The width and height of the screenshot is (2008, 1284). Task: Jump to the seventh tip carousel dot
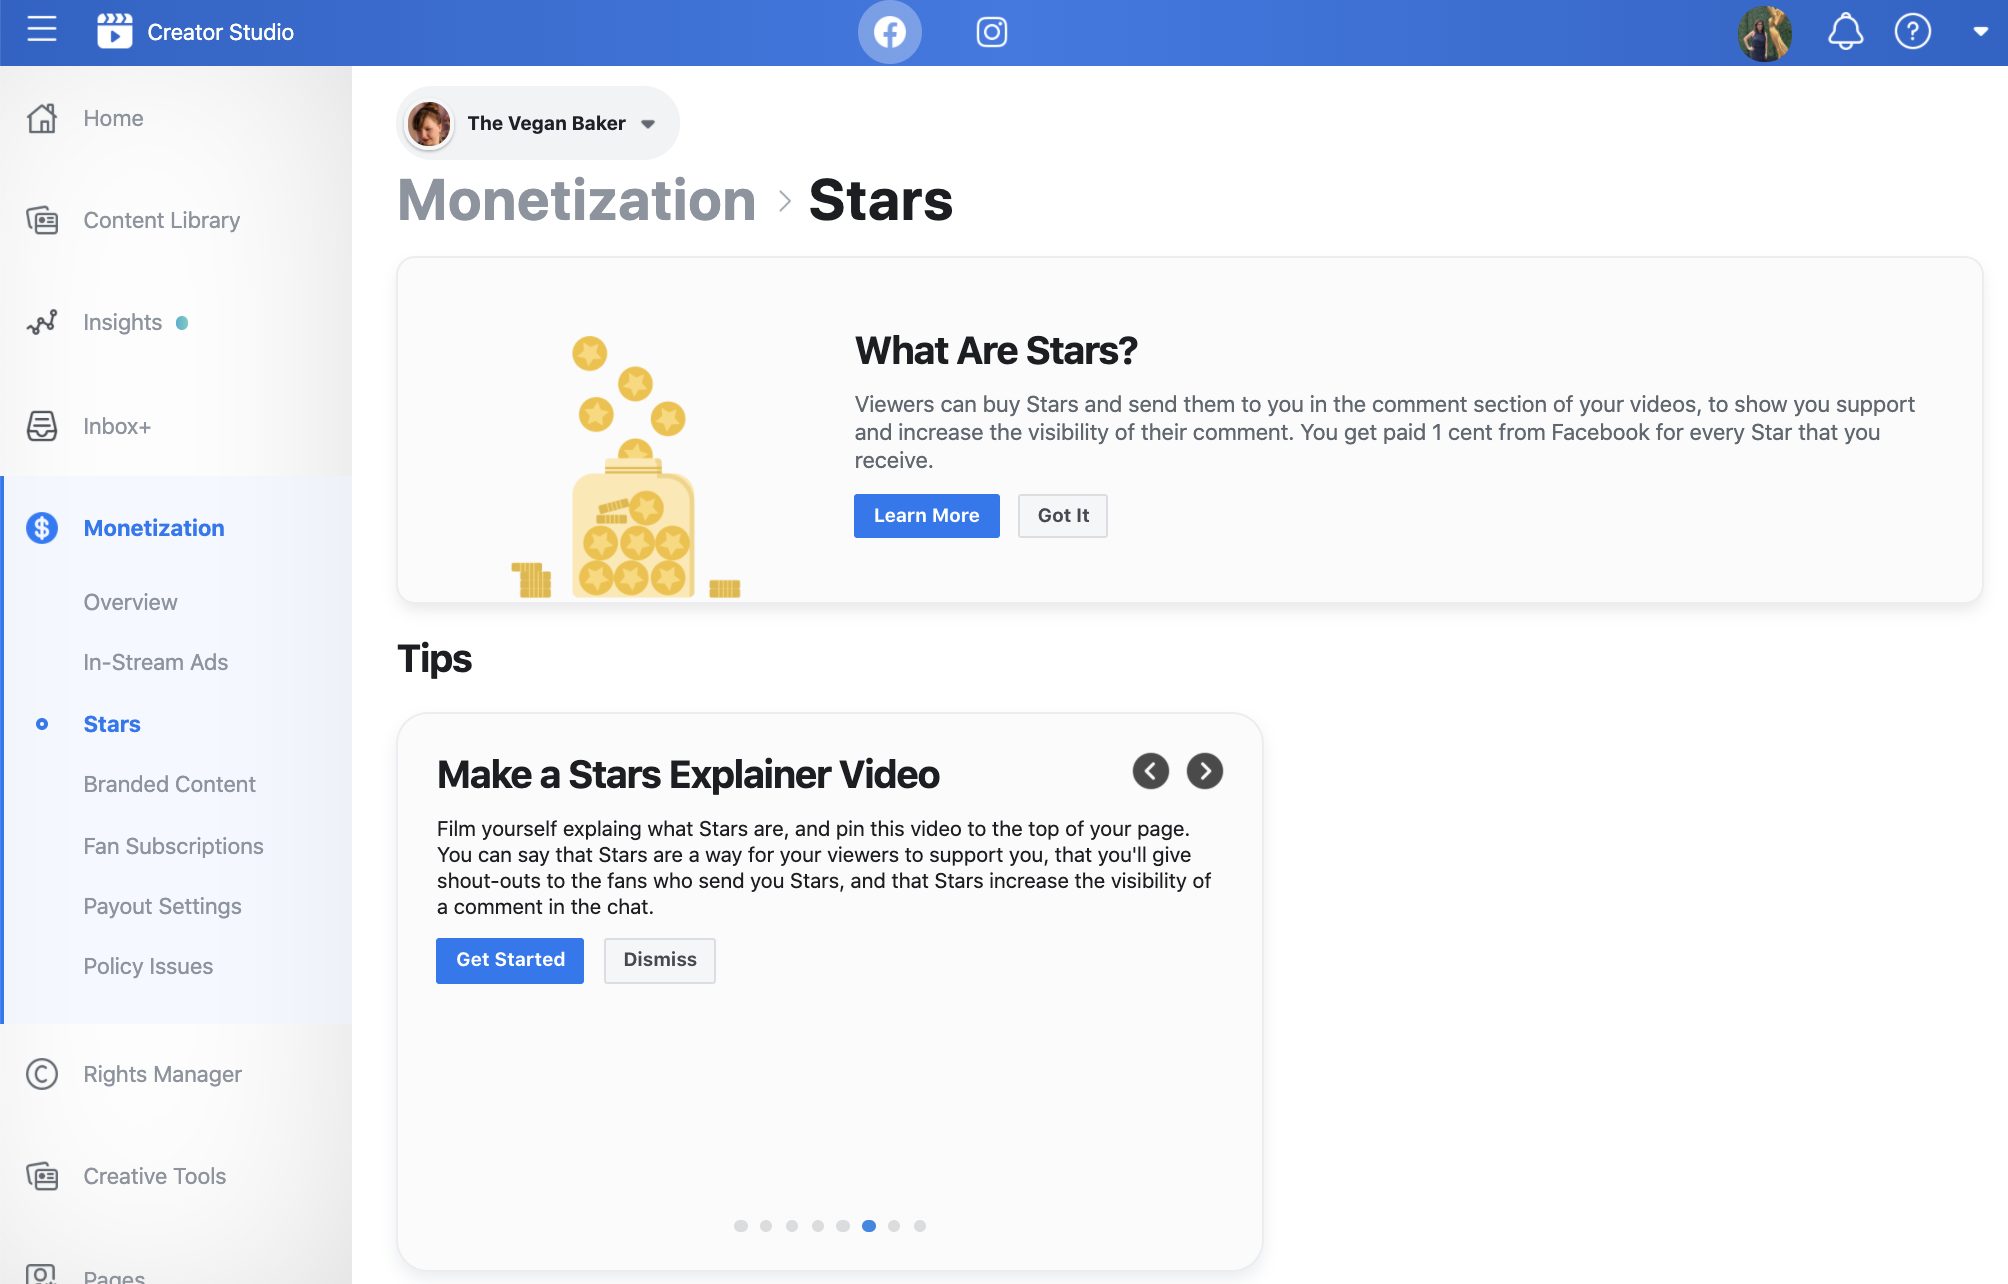894,1226
